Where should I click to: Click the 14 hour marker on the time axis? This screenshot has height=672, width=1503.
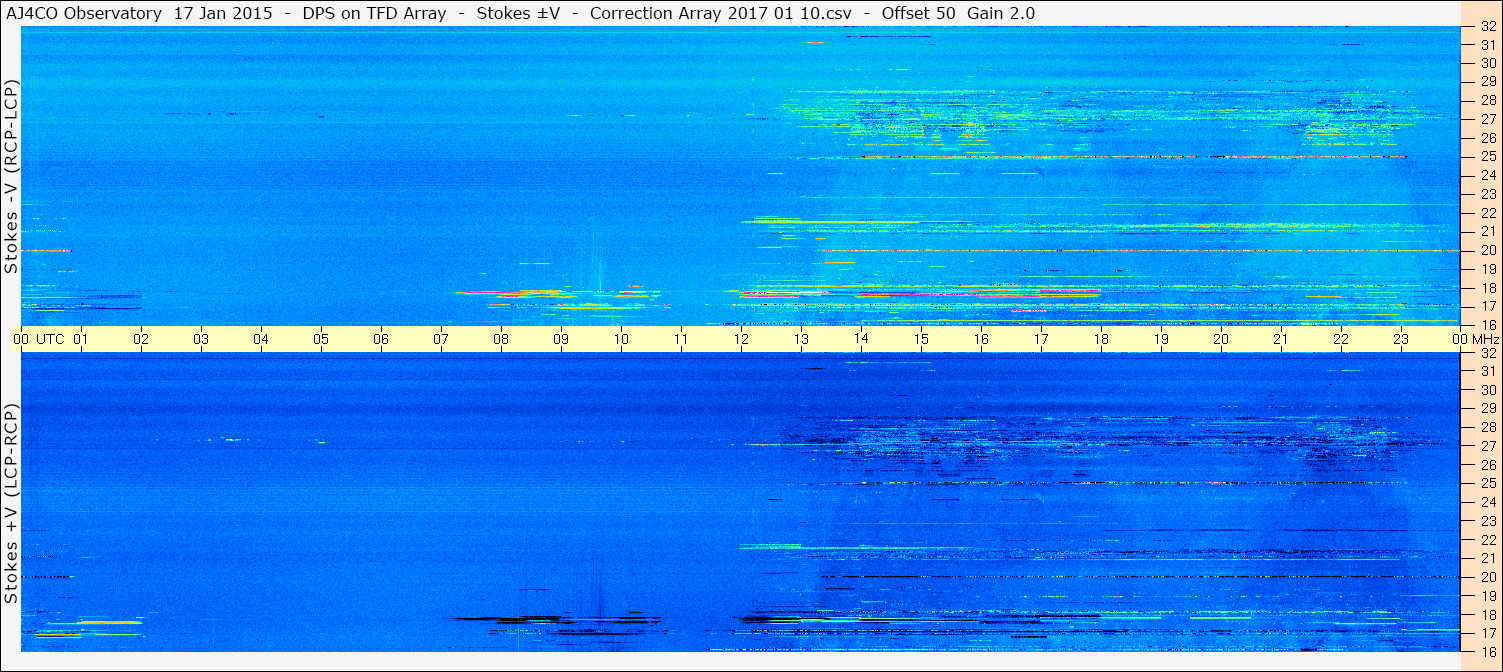pos(861,340)
